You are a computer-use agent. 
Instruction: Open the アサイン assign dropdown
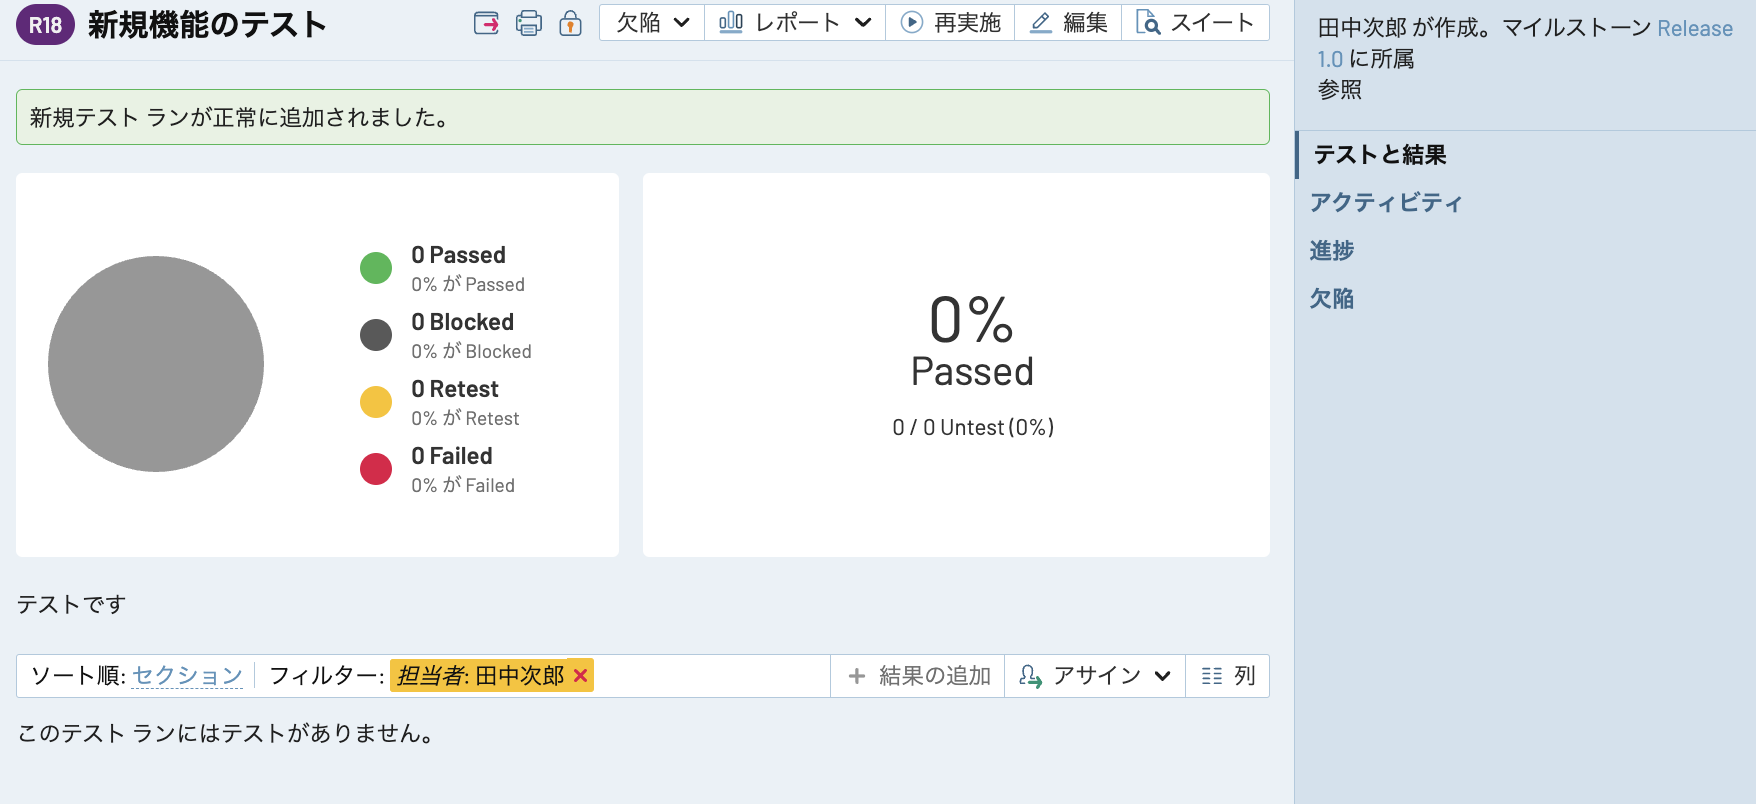pyautogui.click(x=1095, y=676)
